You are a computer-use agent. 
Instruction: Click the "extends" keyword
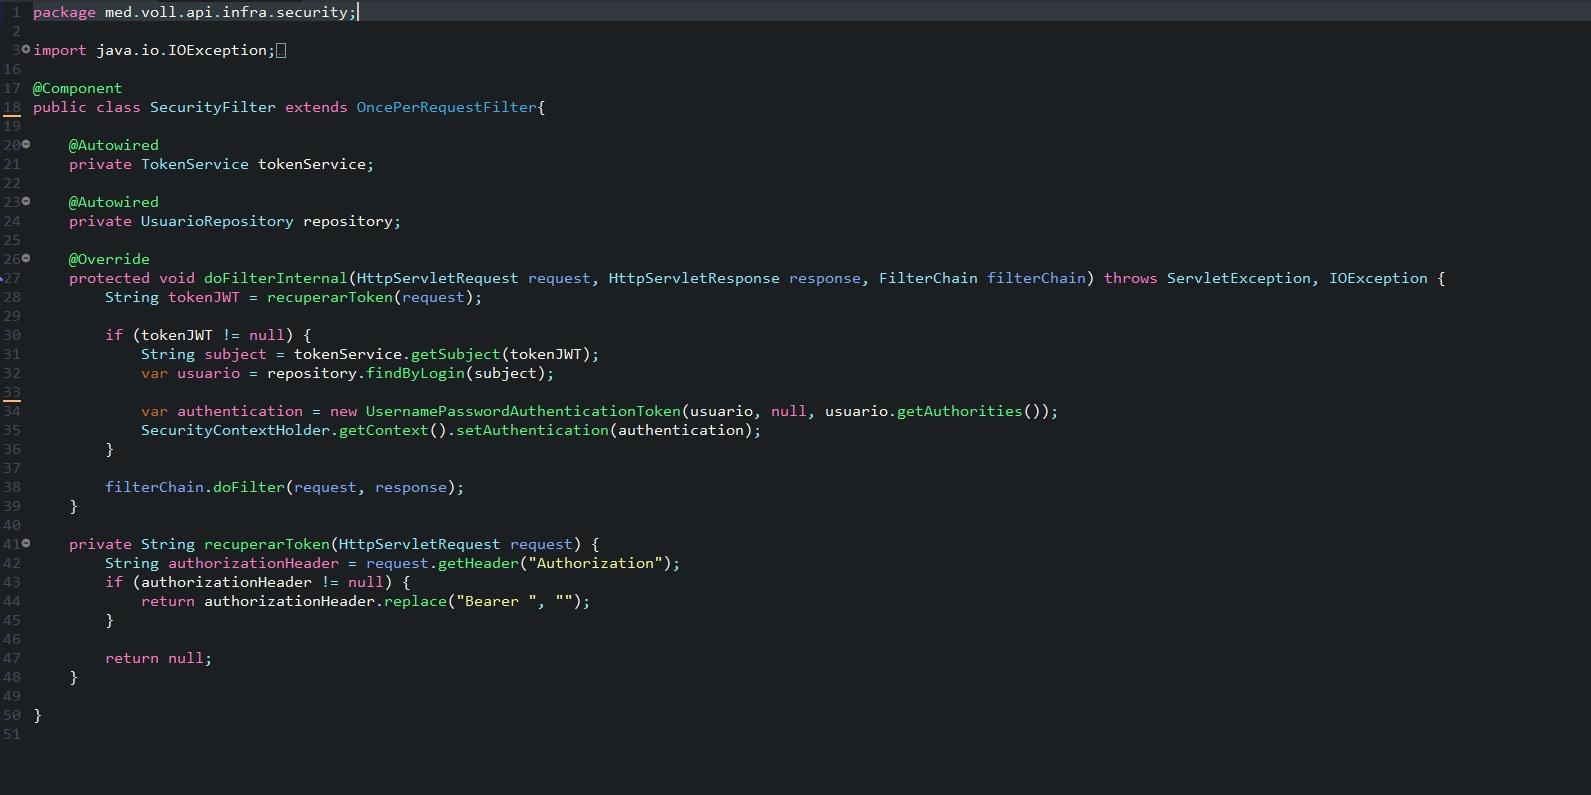tap(316, 107)
